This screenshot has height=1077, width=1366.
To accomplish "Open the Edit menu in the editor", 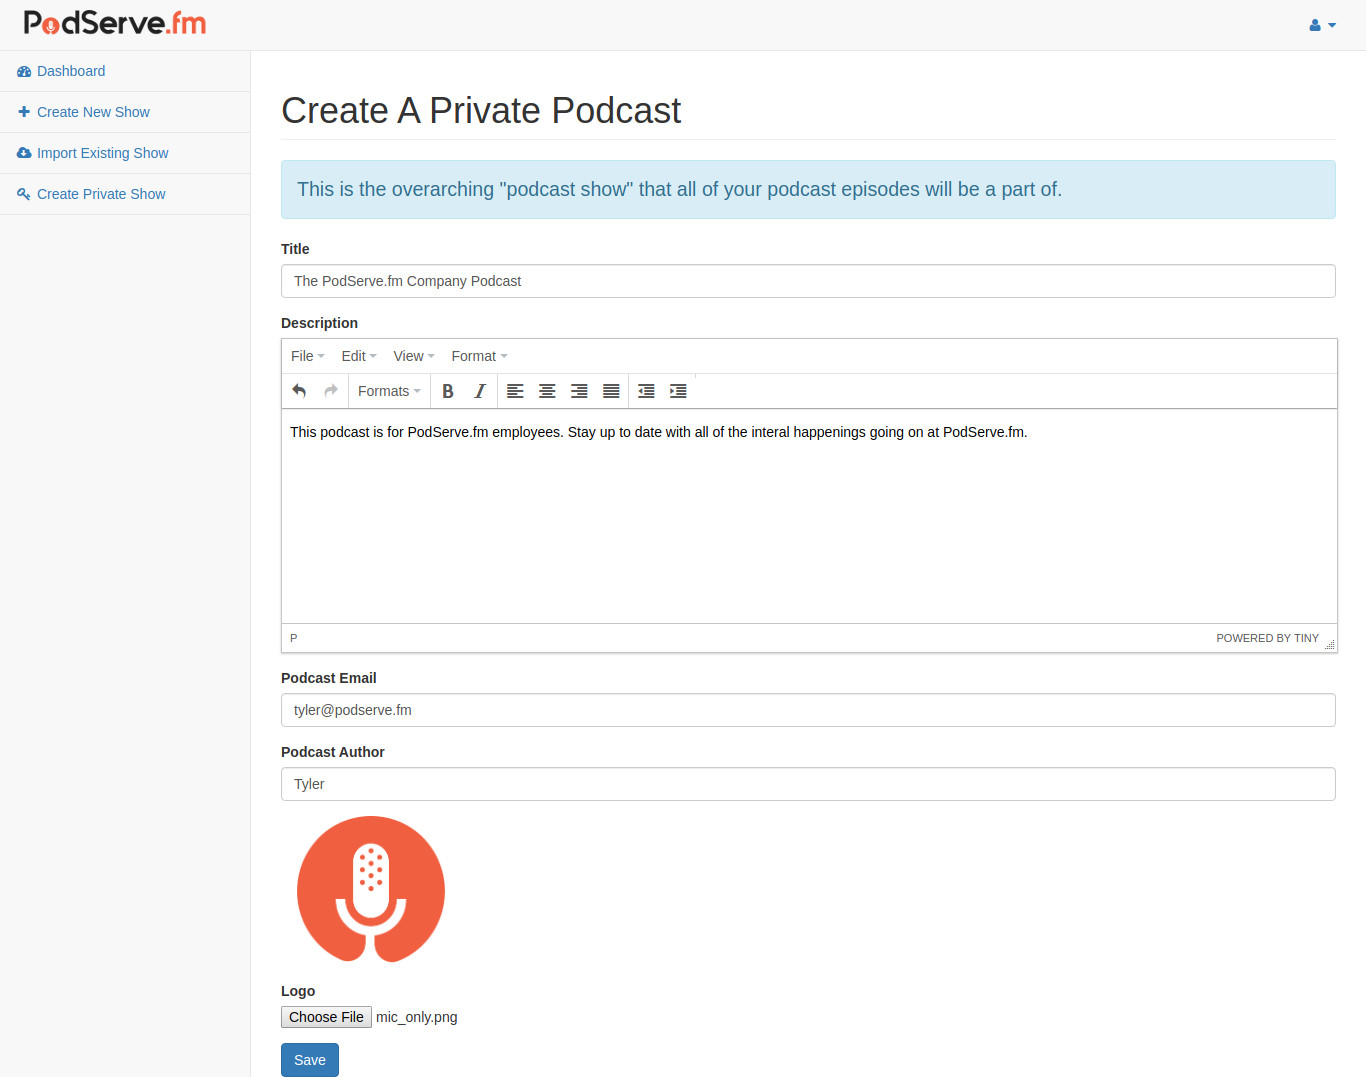I will (359, 356).
